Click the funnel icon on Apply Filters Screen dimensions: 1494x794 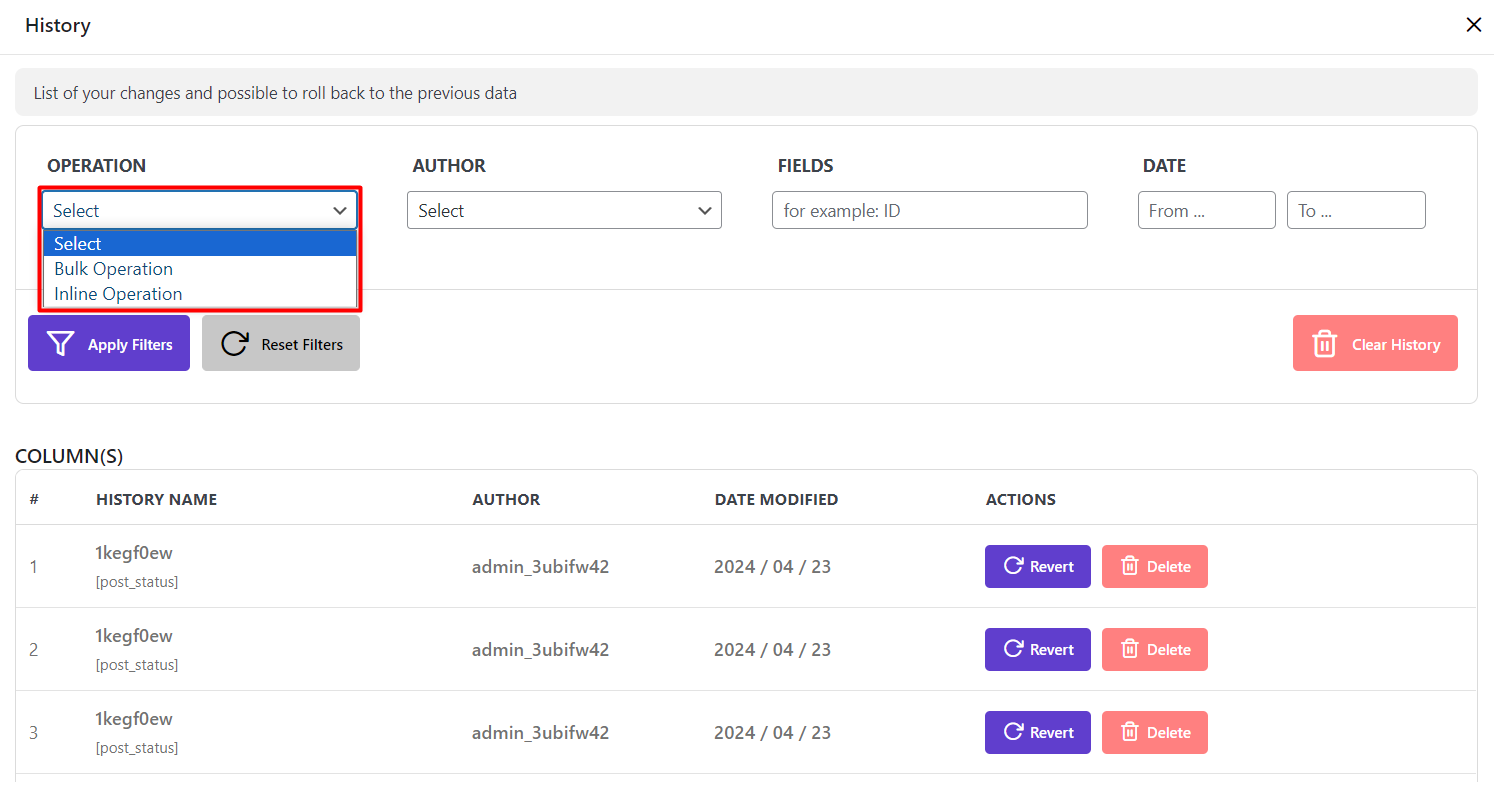point(61,344)
